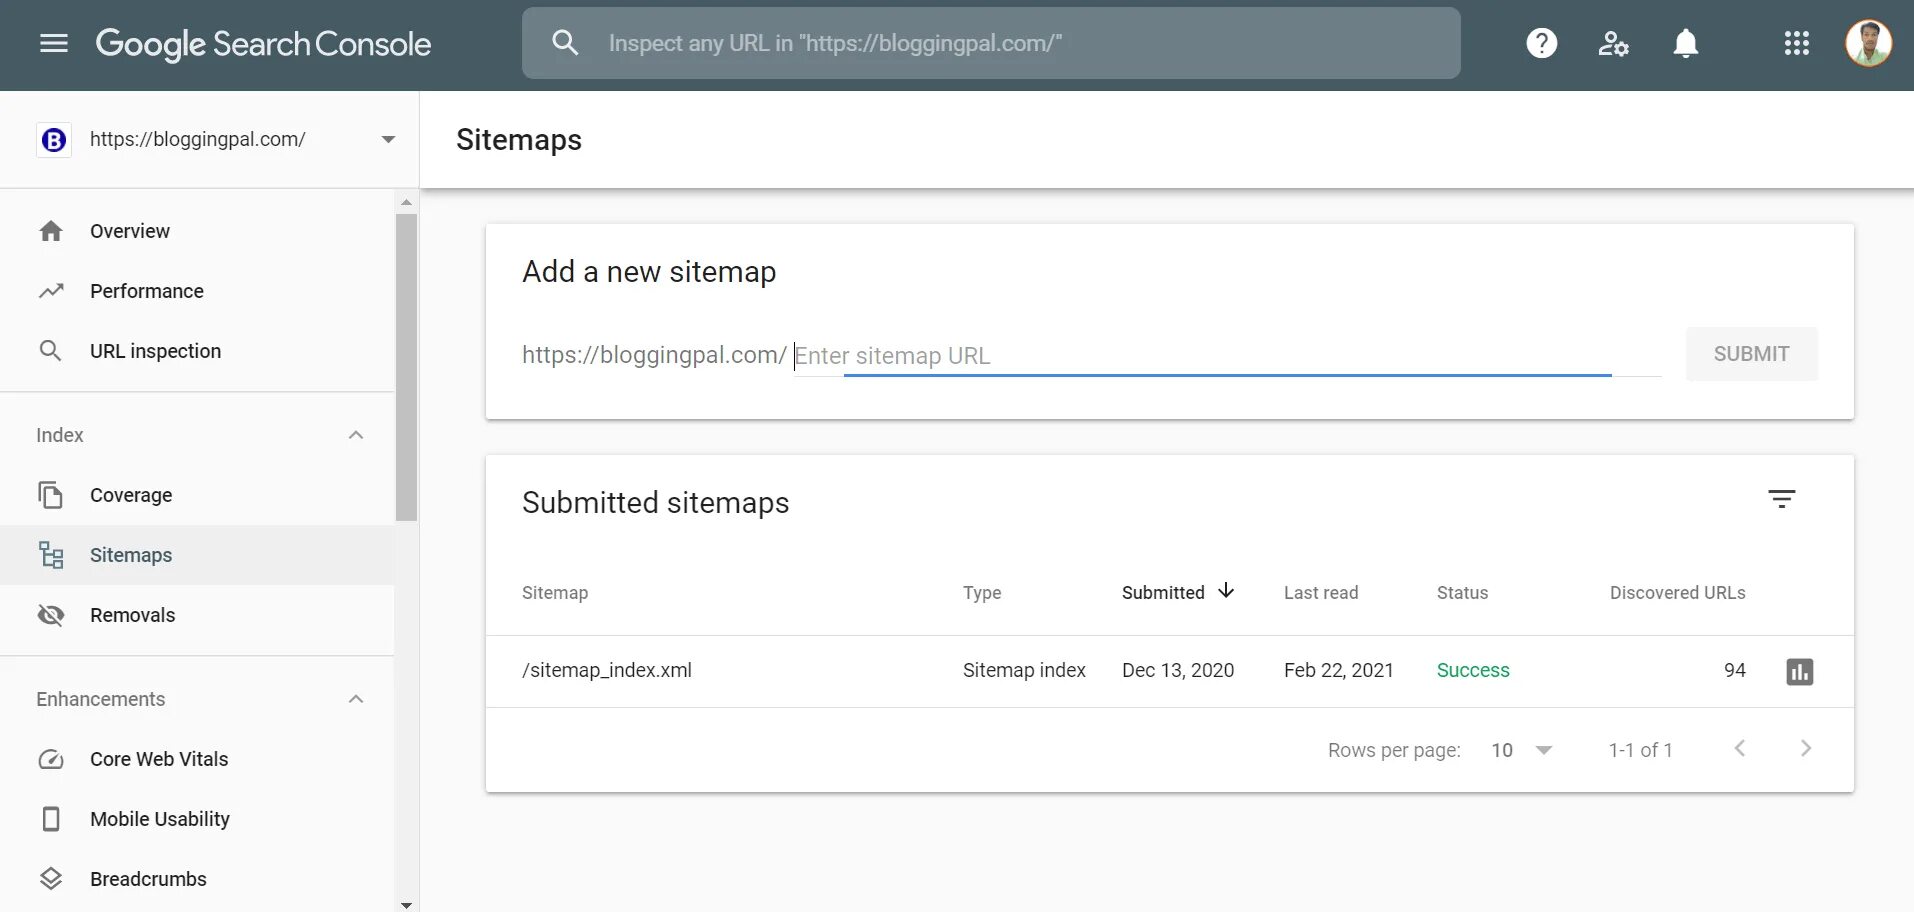Screen dimensions: 1914x912
Task: Change the rows per page value
Action: coord(1521,750)
